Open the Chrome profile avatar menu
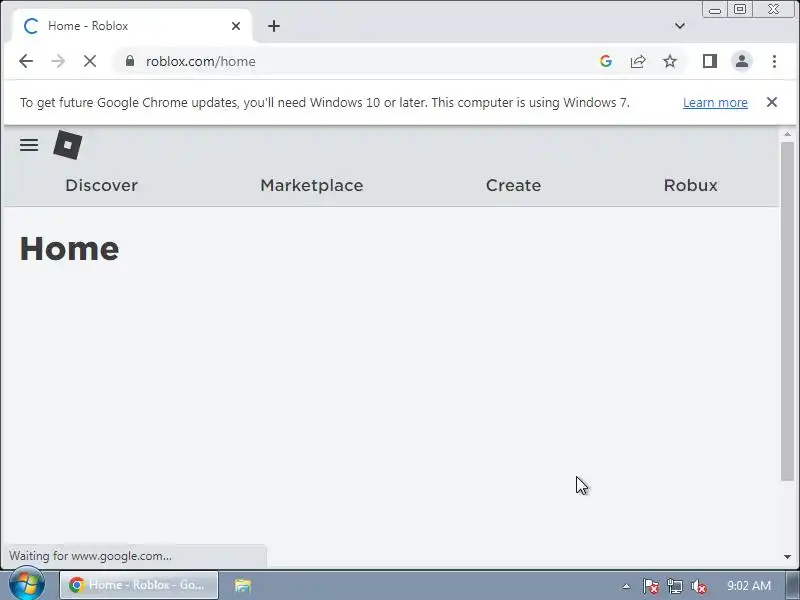The height and width of the screenshot is (600, 800). [x=742, y=61]
